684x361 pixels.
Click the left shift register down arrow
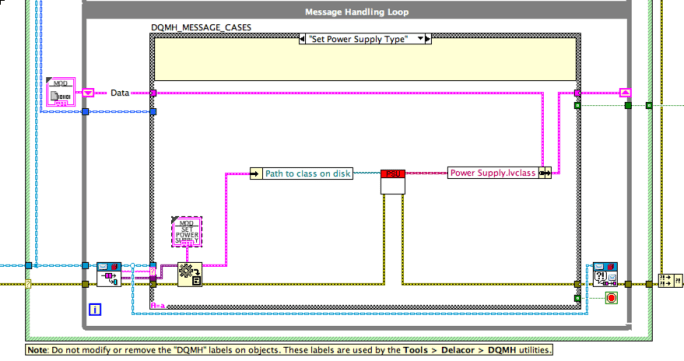coord(88,93)
